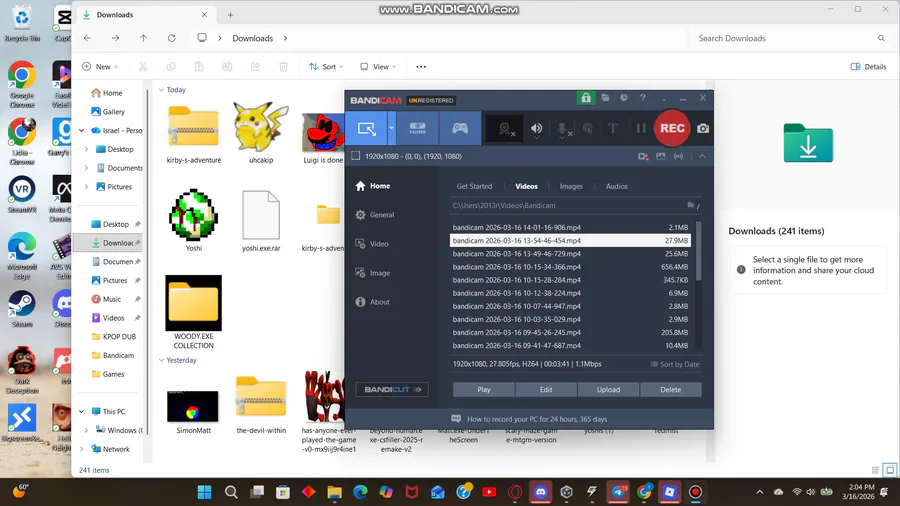
Task: Collapse the Yesterday group in Downloads
Action: click(161, 360)
